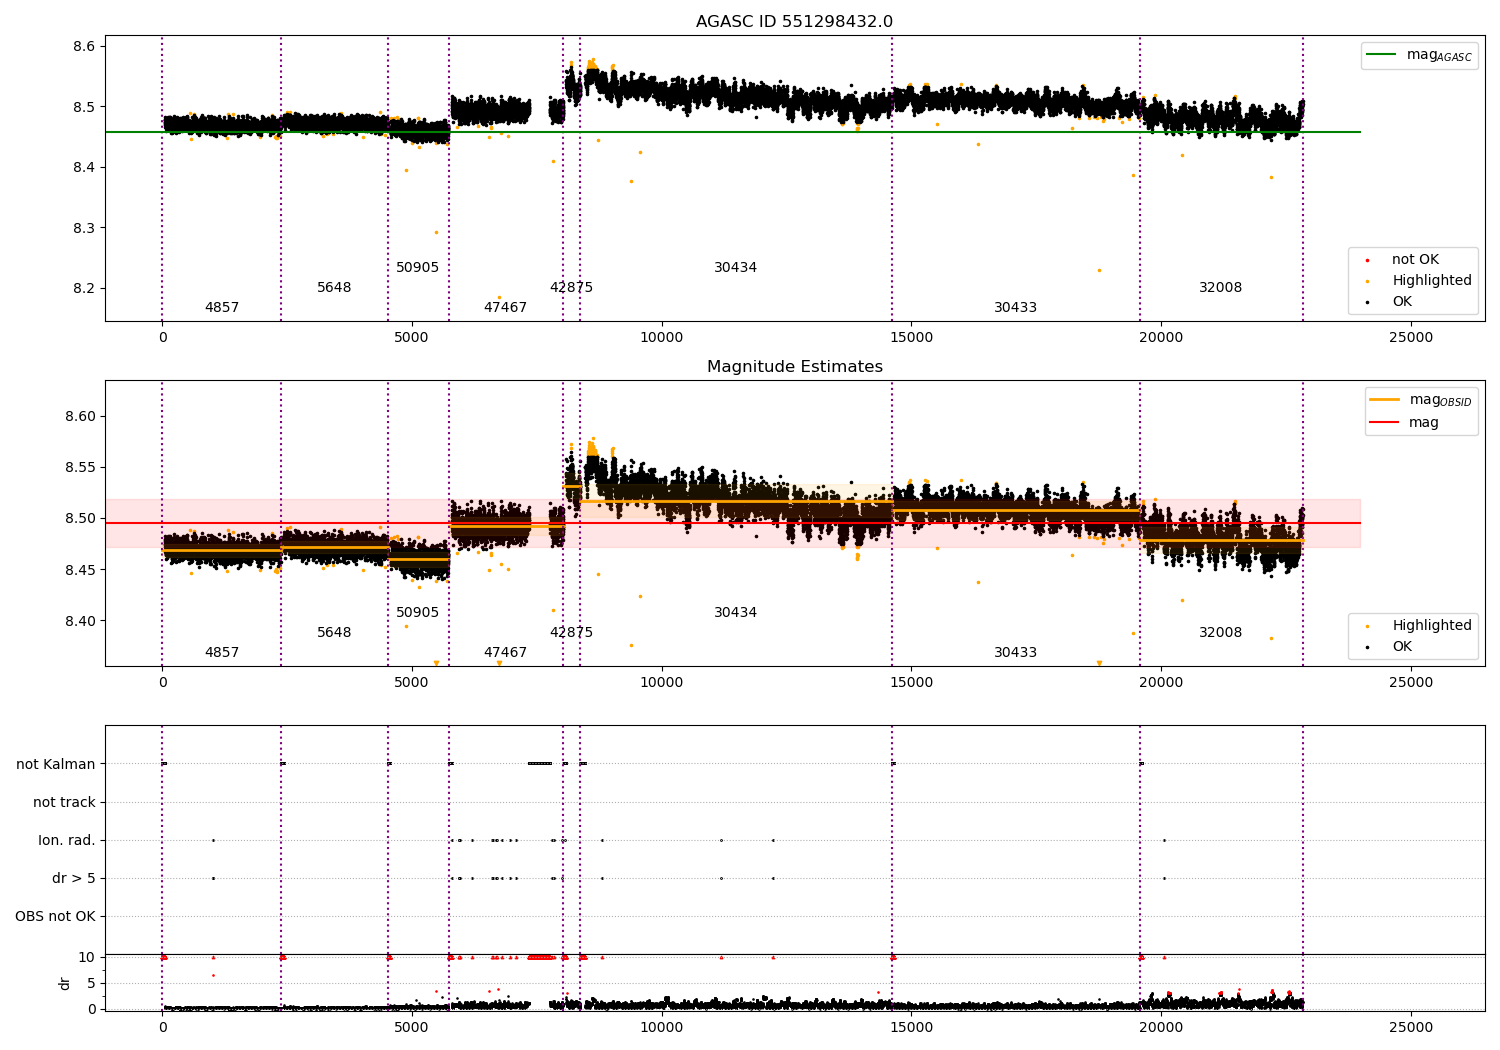Click 'OK' legend entry in middle plot
The image size is (1500, 1050).
pyautogui.click(x=1390, y=647)
